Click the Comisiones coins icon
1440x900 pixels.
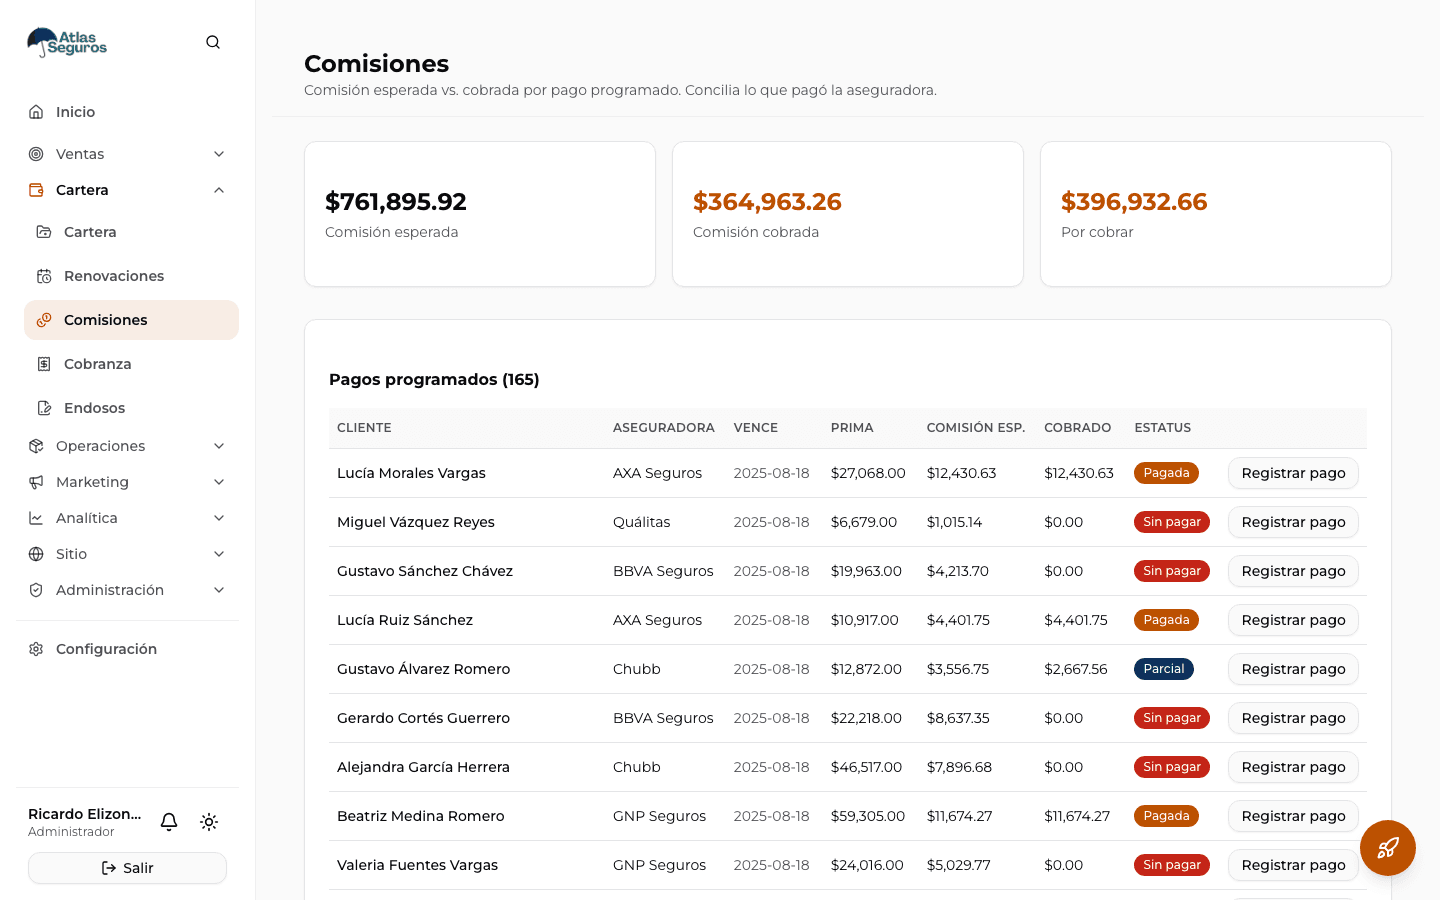[x=44, y=320]
